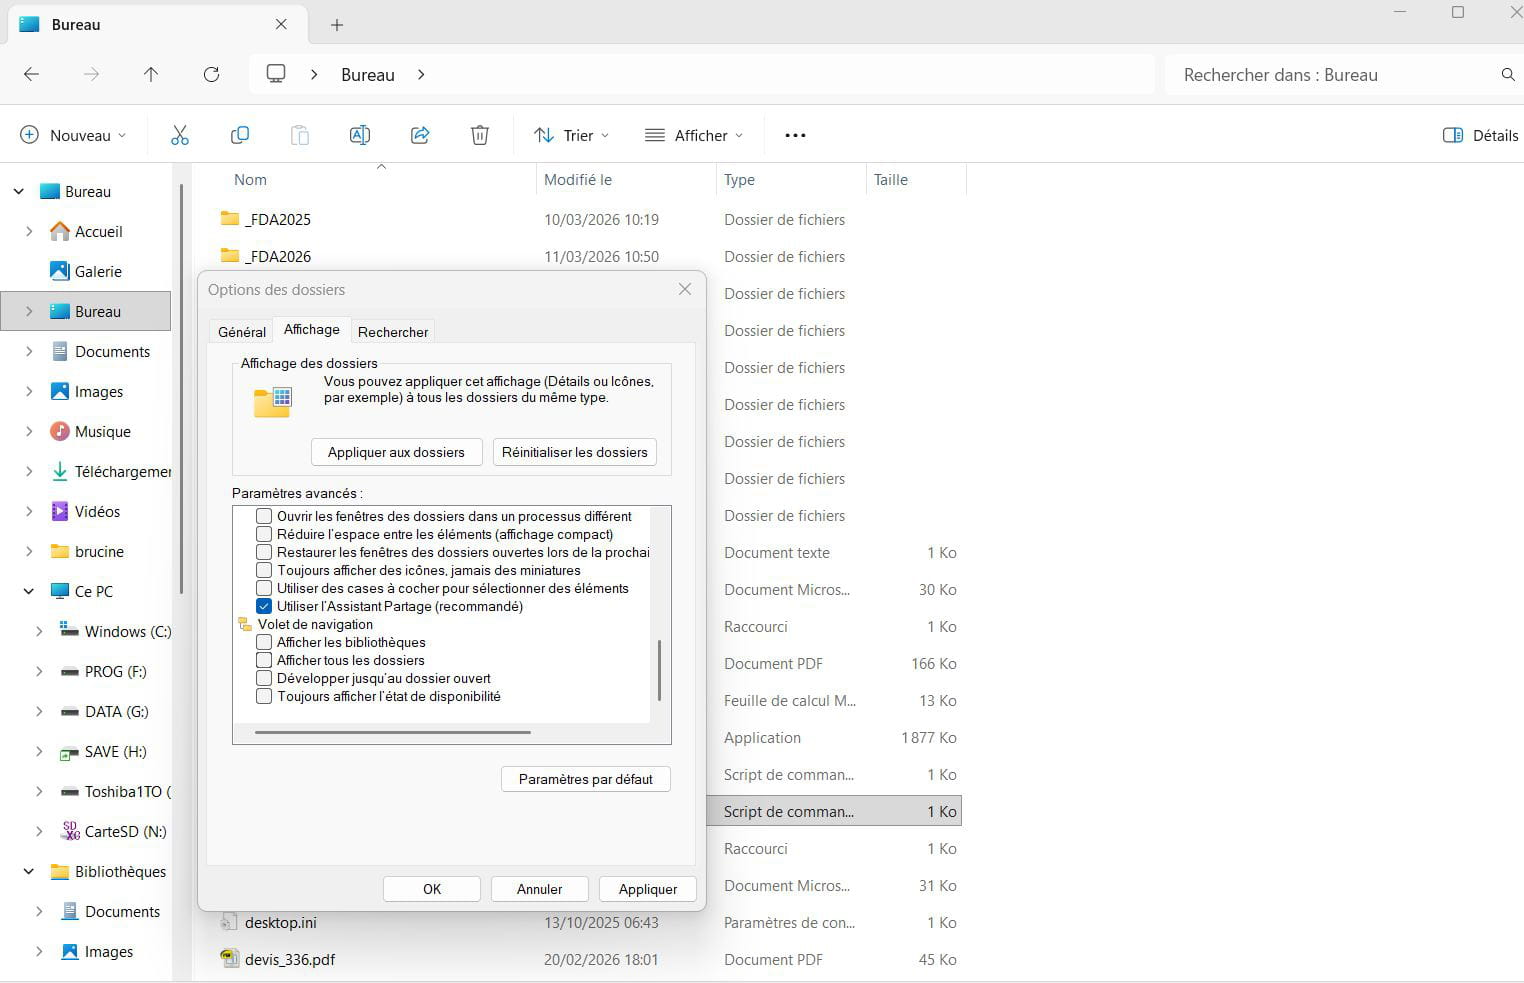Uncheck Utiliser l'Assistant Partage option
The width and height of the screenshot is (1524, 983).
(x=264, y=606)
